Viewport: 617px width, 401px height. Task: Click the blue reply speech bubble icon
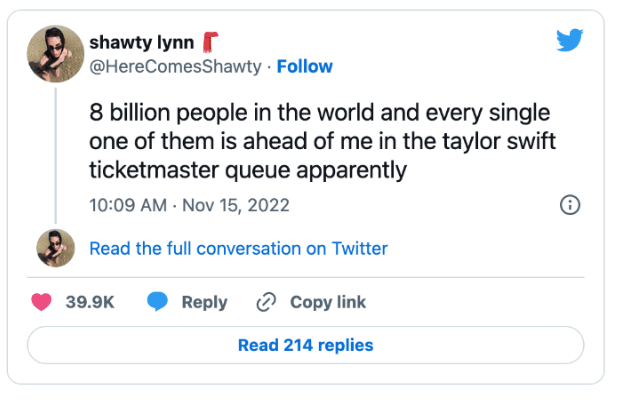pyautogui.click(x=157, y=302)
